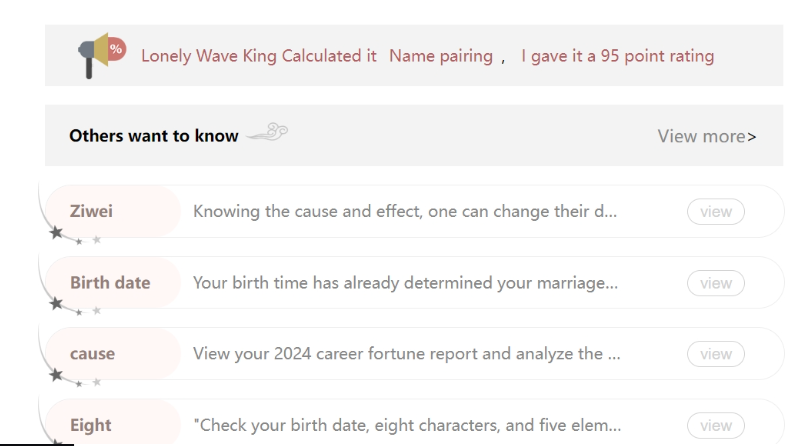Select the Eight category label
This screenshot has width=796, height=446.
click(x=90, y=425)
